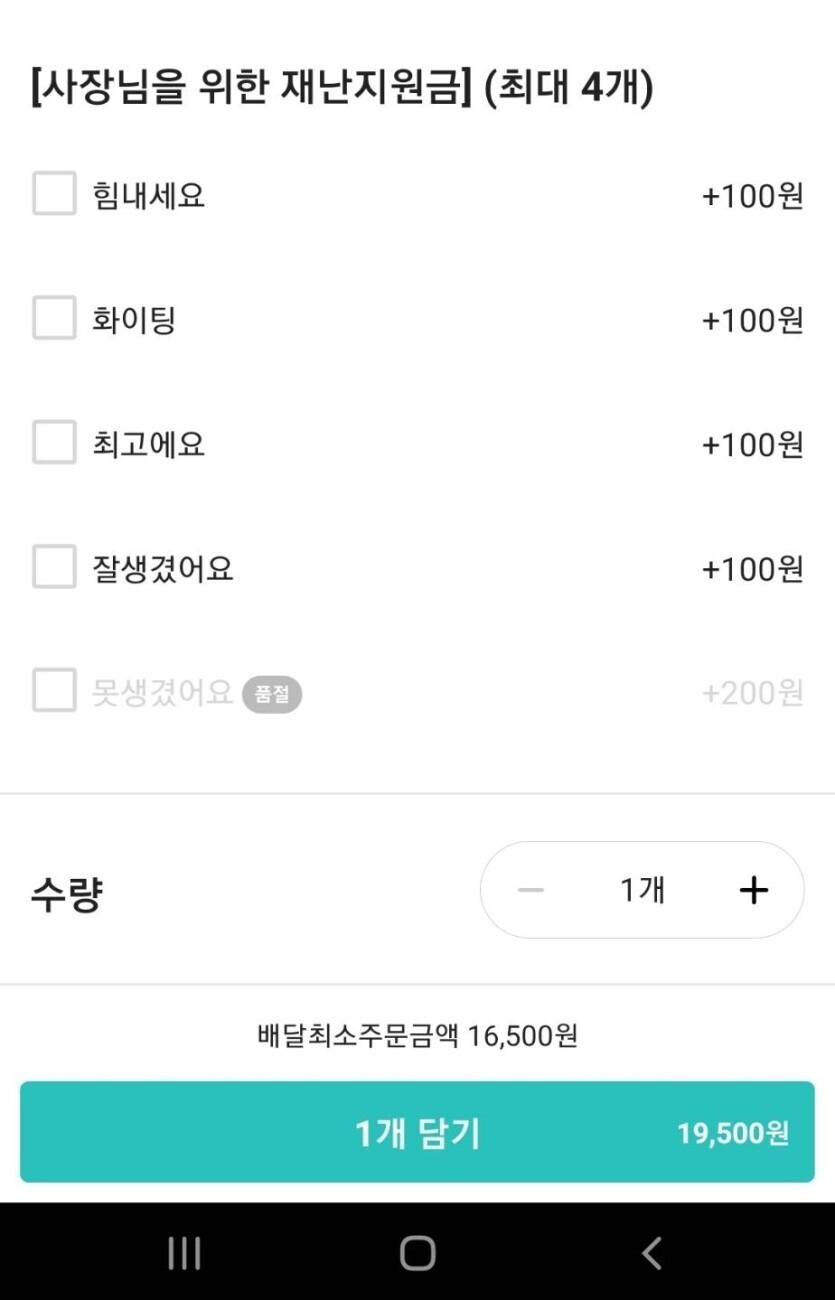This screenshot has height=1300, width=835.
Task: Decrease quantity with the minus icon
Action: click(x=531, y=890)
